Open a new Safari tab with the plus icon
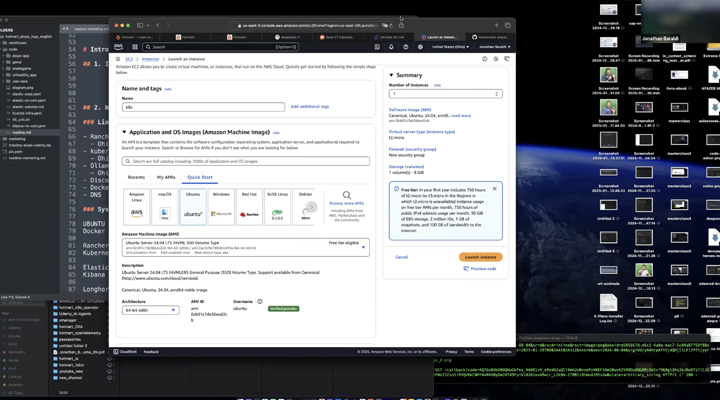720x400 pixels. pyautogui.click(x=496, y=25)
